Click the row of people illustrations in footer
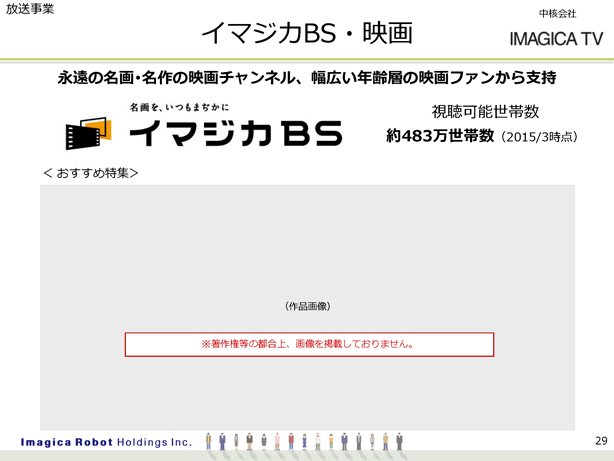Screen dimensions: 614x461 tap(304, 442)
